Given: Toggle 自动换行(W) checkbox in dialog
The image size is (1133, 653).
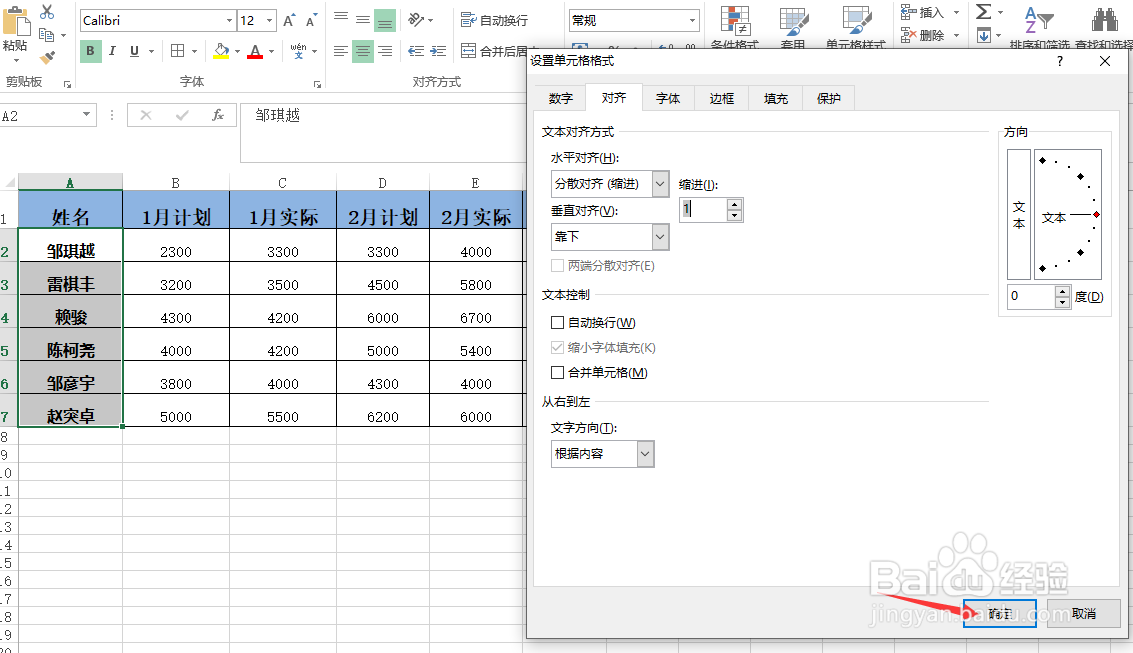Looking at the screenshot, I should [557, 322].
